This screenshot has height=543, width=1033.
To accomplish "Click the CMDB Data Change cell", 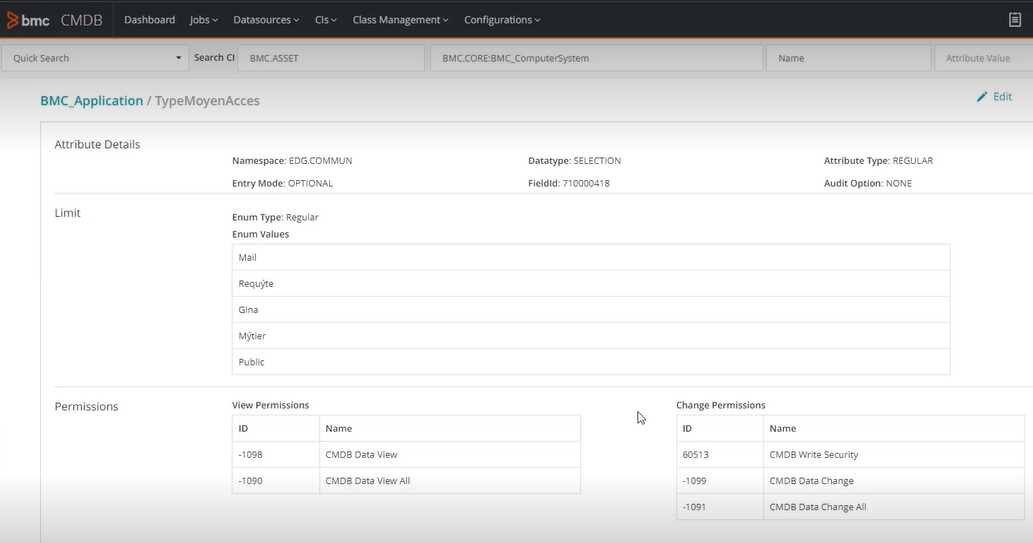I will pos(893,481).
